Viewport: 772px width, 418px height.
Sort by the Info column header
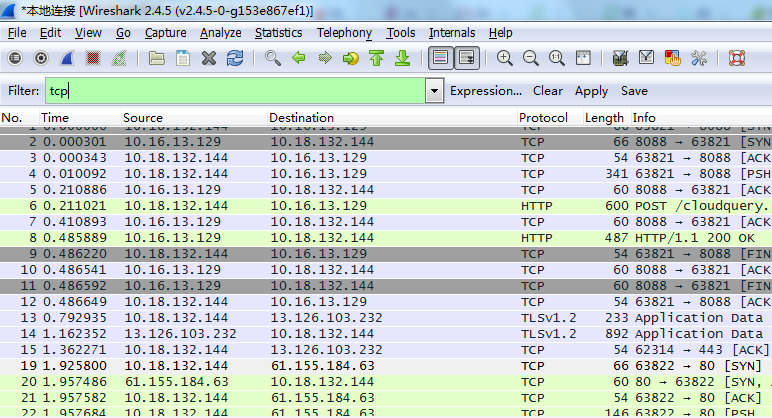click(x=702, y=118)
